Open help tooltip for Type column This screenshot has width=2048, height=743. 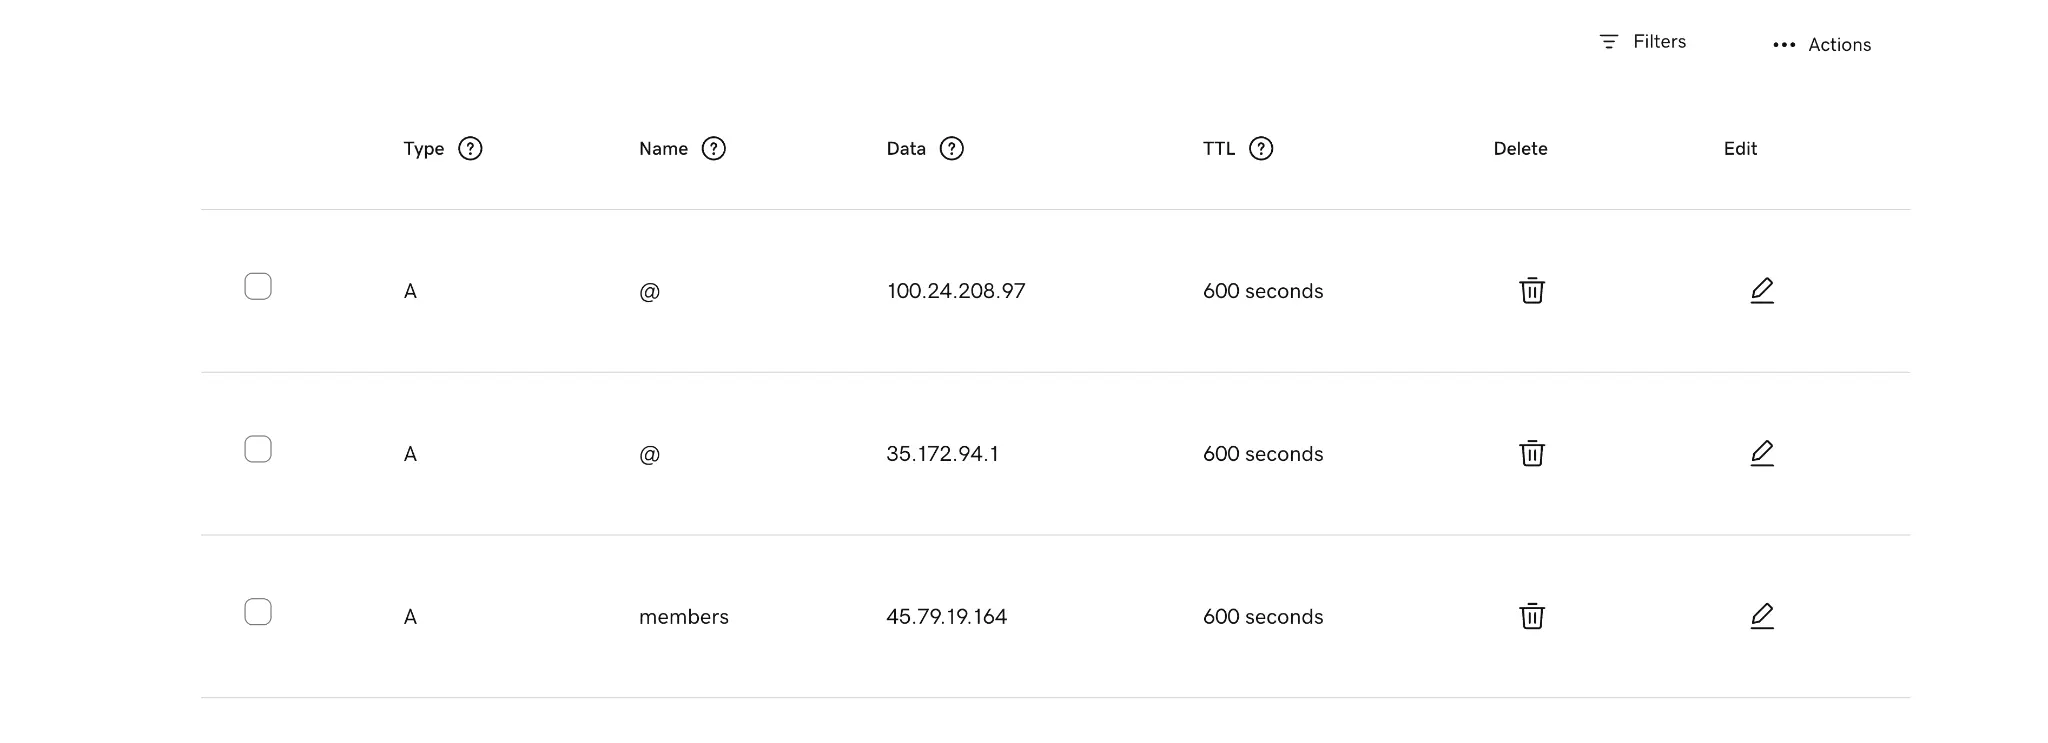tap(470, 149)
